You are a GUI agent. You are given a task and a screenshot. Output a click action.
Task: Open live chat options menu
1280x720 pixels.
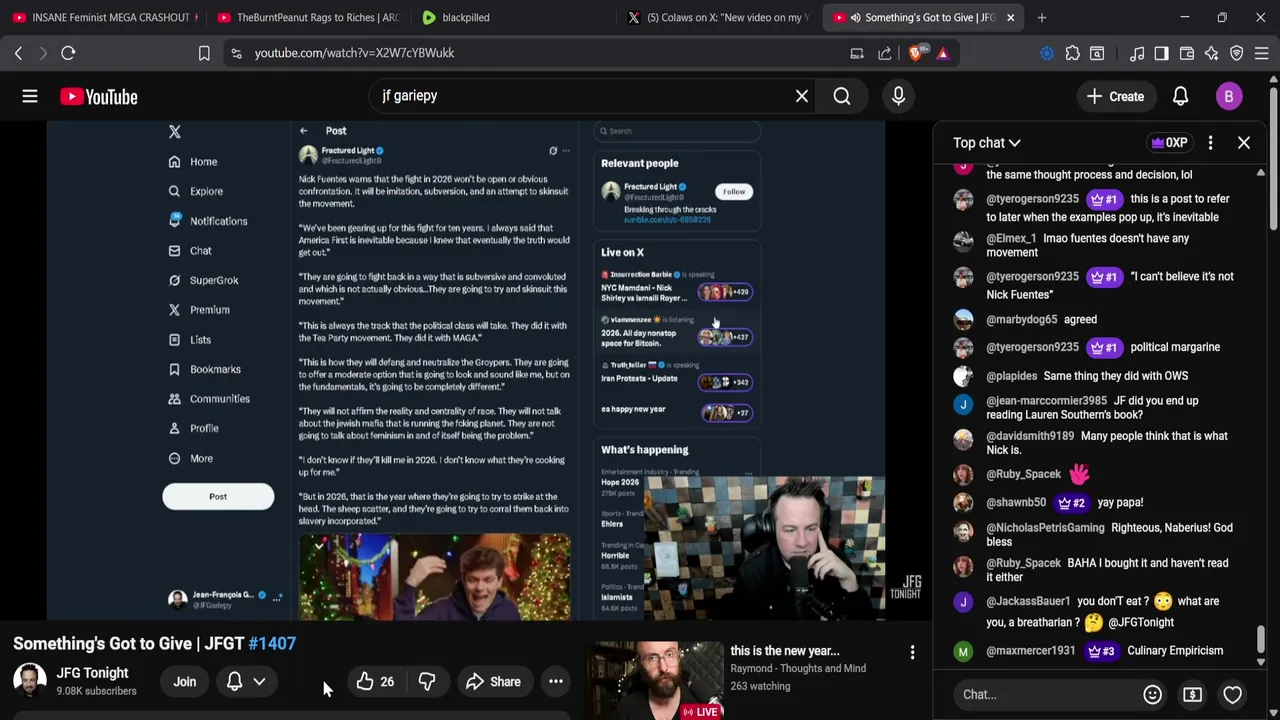(1210, 143)
